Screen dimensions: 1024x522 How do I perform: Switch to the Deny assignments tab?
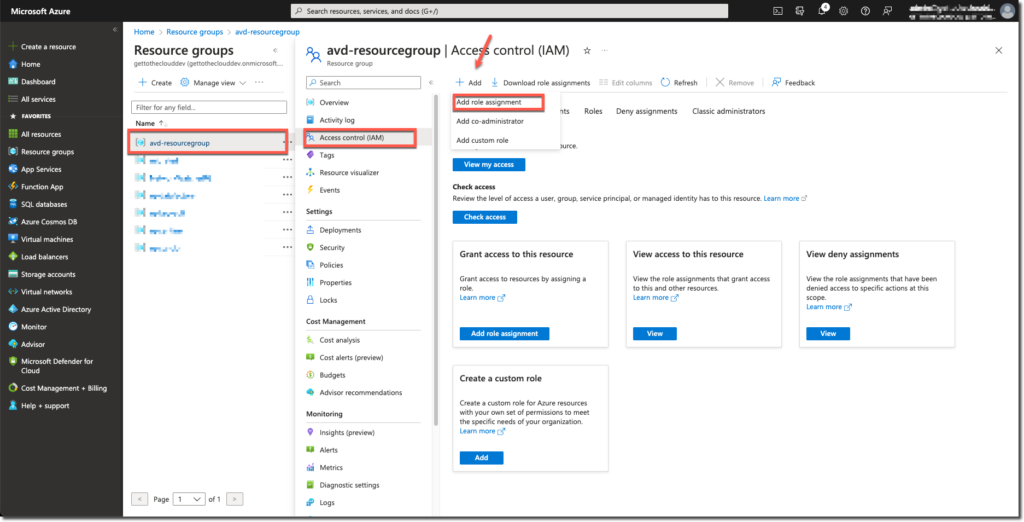(647, 112)
